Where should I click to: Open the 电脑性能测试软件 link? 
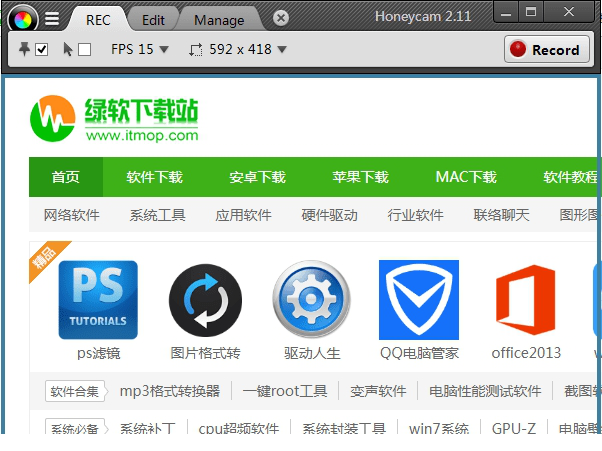pos(485,391)
